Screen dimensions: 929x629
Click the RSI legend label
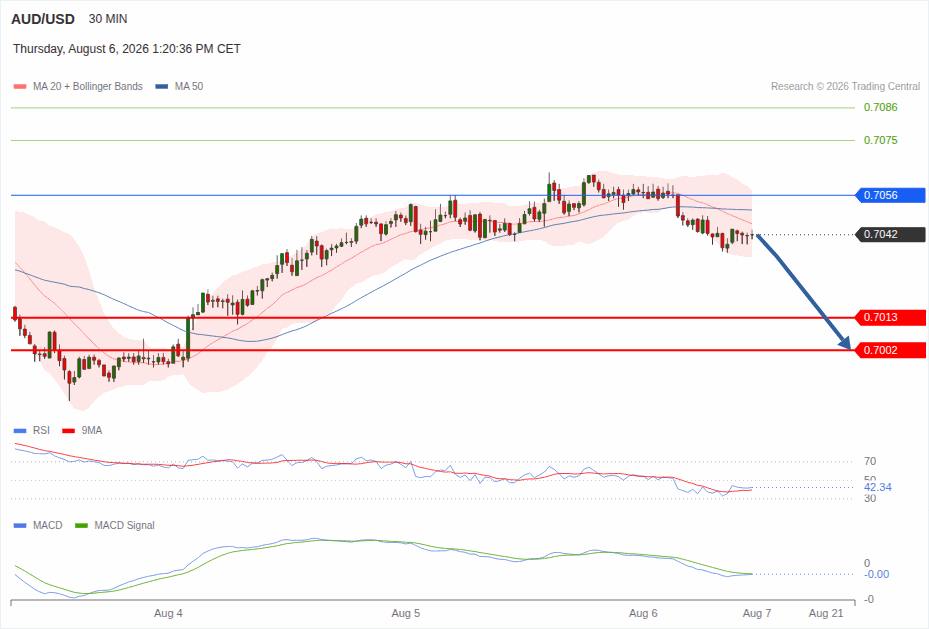pyautogui.click(x=41, y=431)
